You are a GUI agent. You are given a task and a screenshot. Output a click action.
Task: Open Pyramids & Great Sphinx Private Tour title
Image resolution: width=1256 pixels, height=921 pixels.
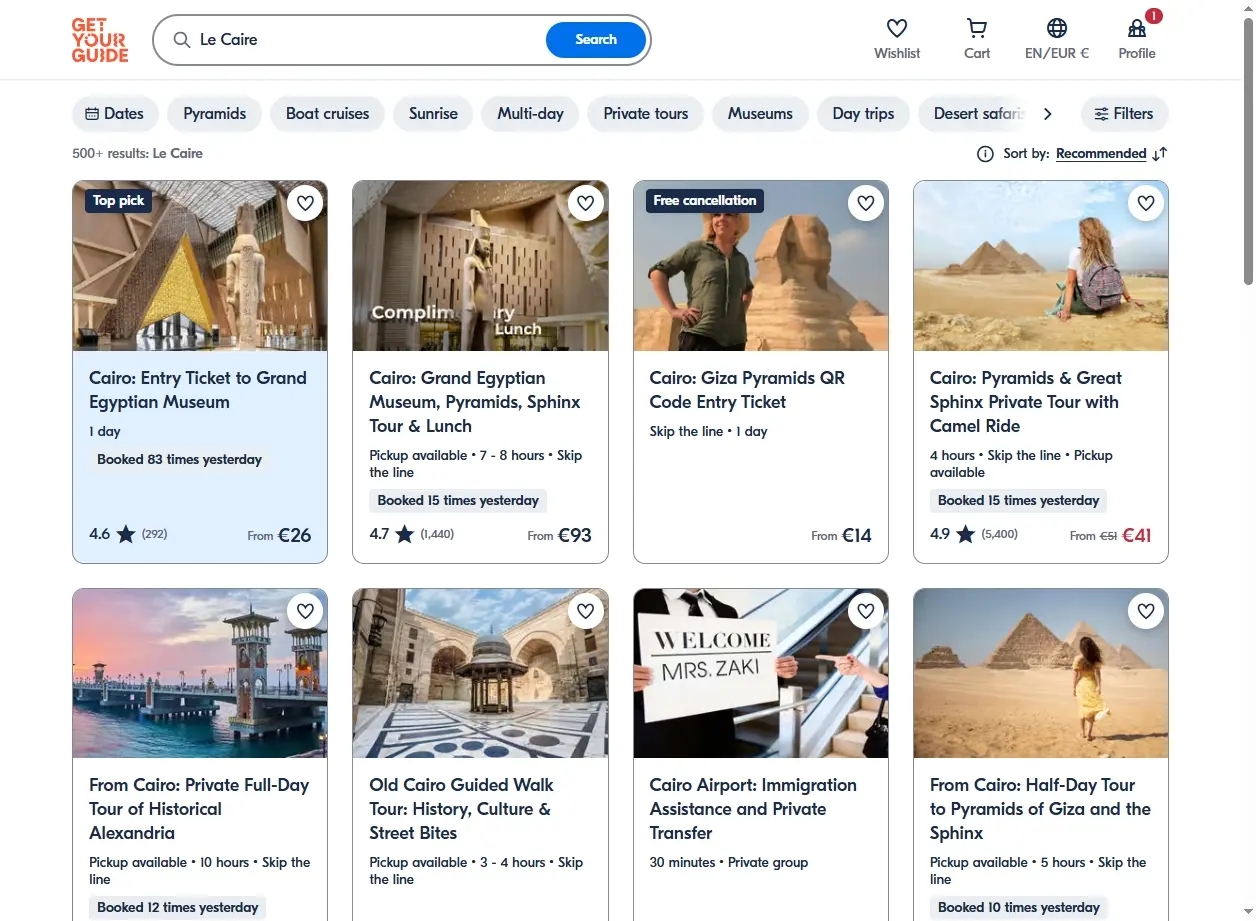pyautogui.click(x=1026, y=402)
